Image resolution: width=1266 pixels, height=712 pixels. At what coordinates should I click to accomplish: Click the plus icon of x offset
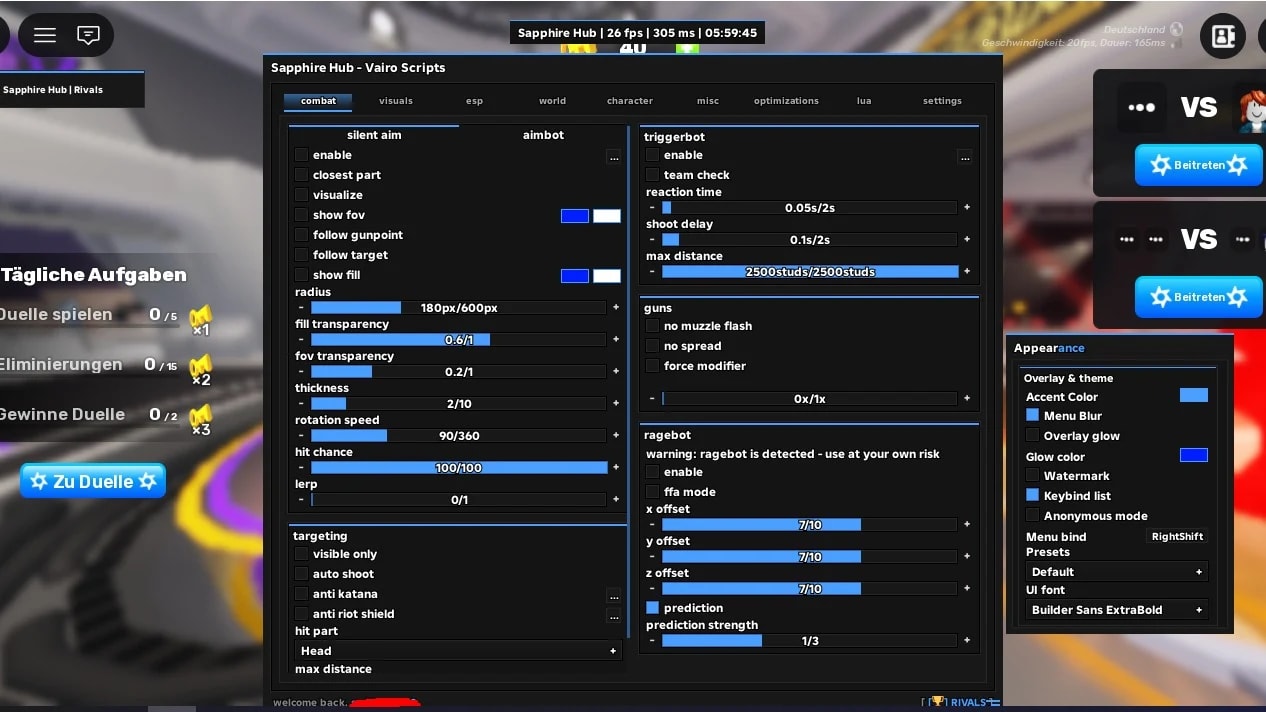967,525
